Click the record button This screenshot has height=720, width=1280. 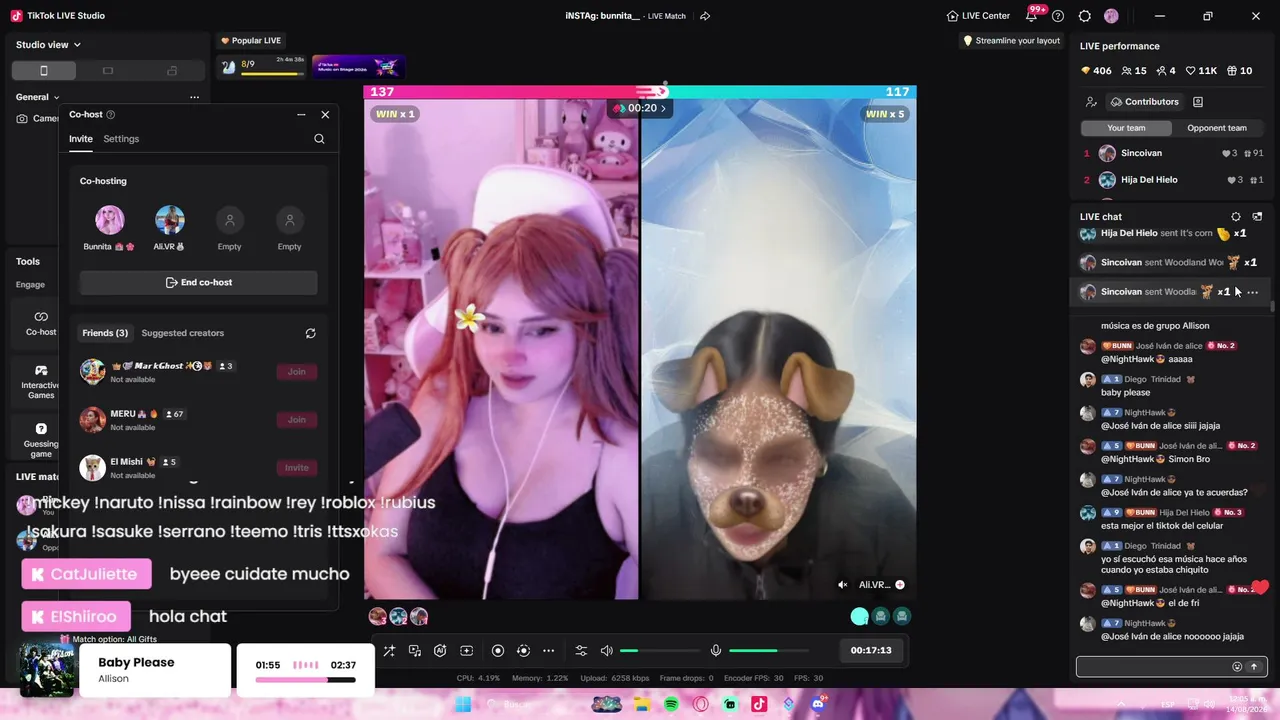(498, 651)
